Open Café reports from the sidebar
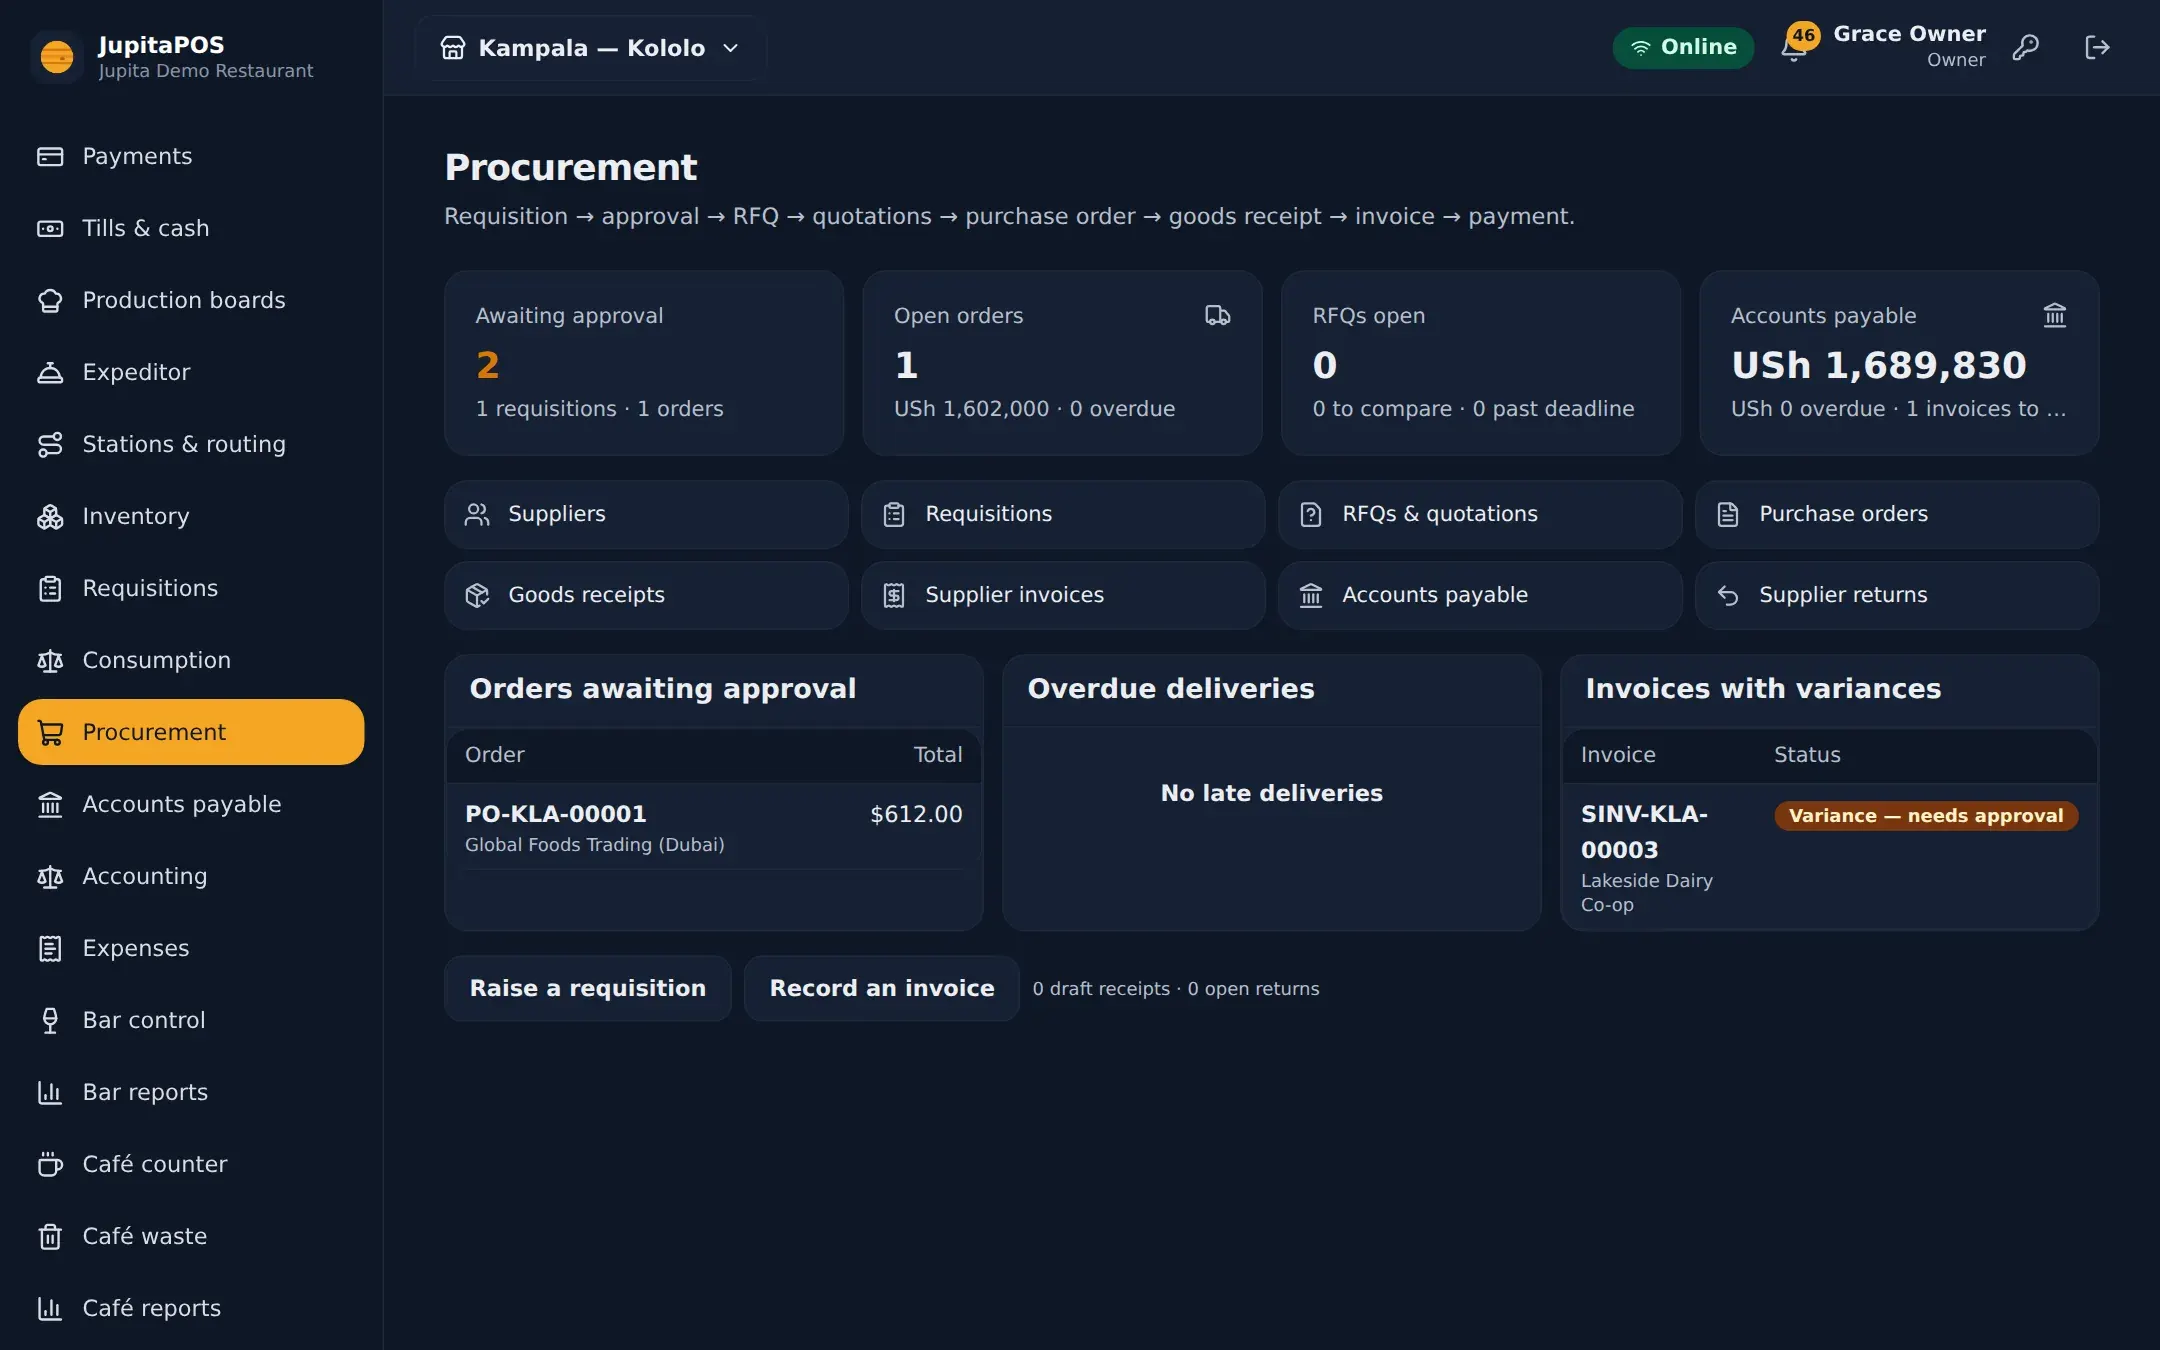This screenshot has width=2160, height=1350. click(x=191, y=1308)
